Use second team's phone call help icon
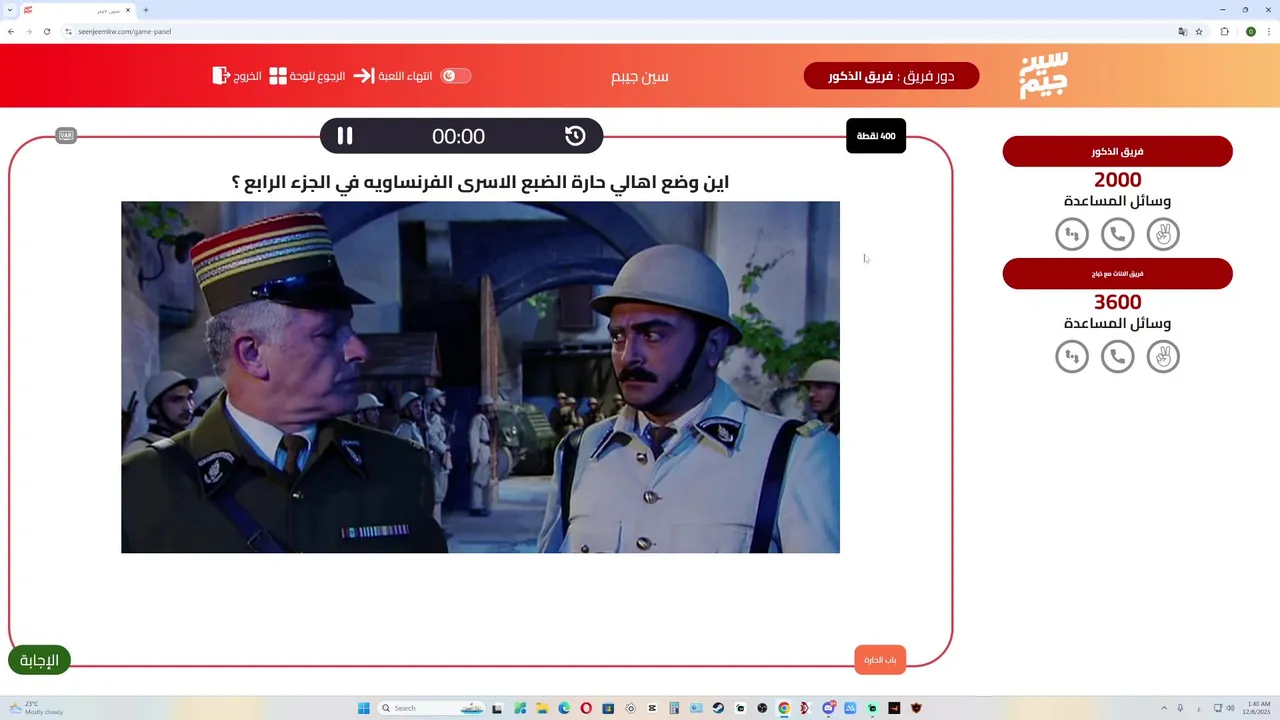 [x=1117, y=356]
